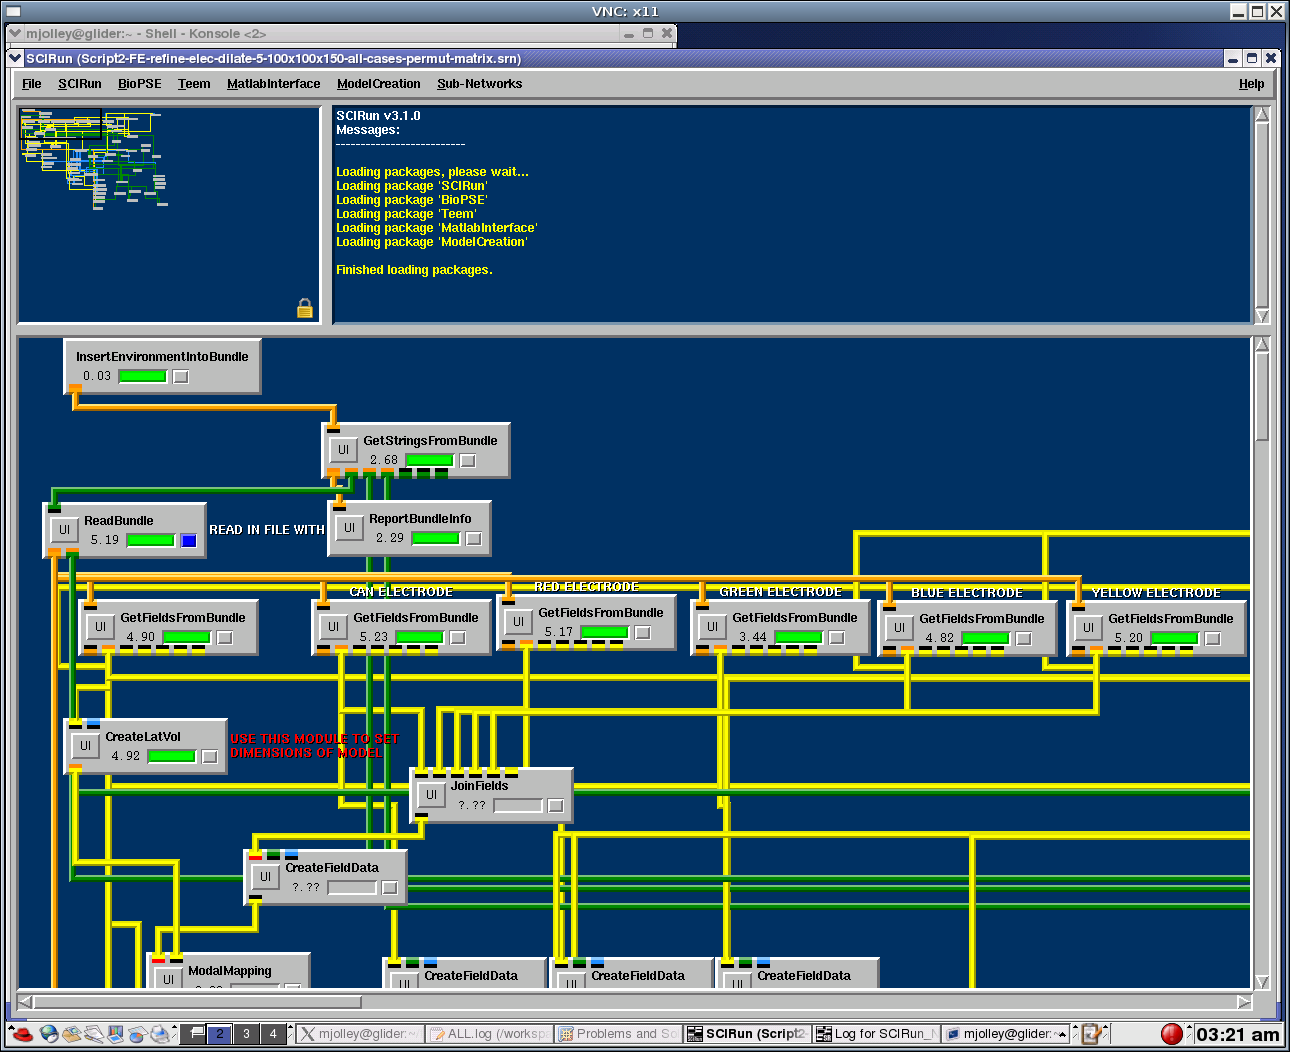Screen dimensions: 1290x1052
Task: Click the clipboard notes icon in the panel
Action: coord(1092,1034)
